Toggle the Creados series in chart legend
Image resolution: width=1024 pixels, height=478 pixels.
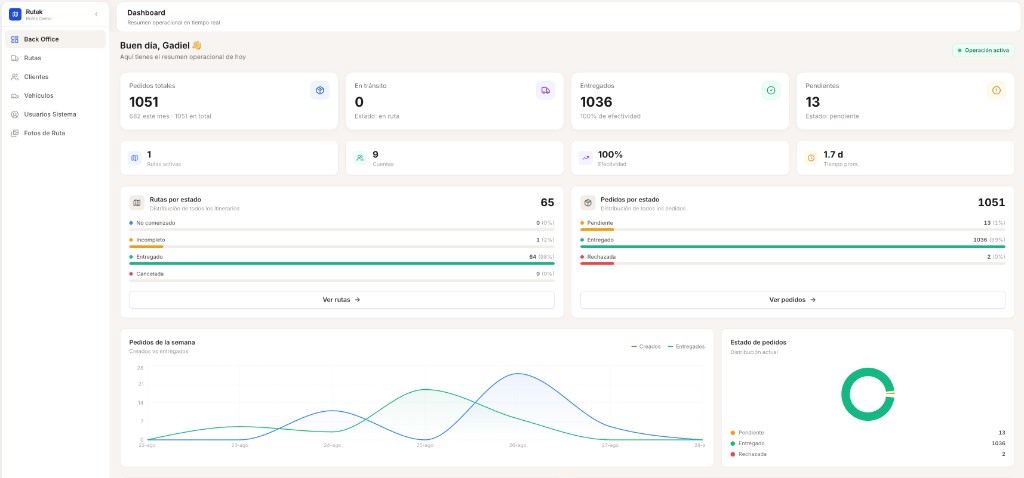[646, 347]
